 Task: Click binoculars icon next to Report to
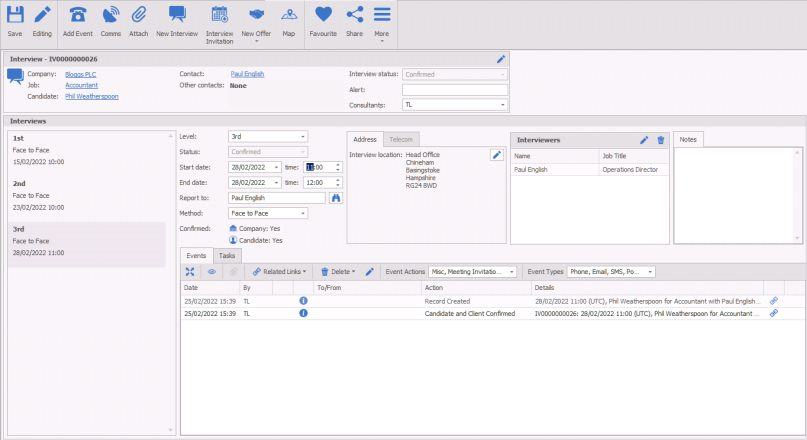click(336, 198)
